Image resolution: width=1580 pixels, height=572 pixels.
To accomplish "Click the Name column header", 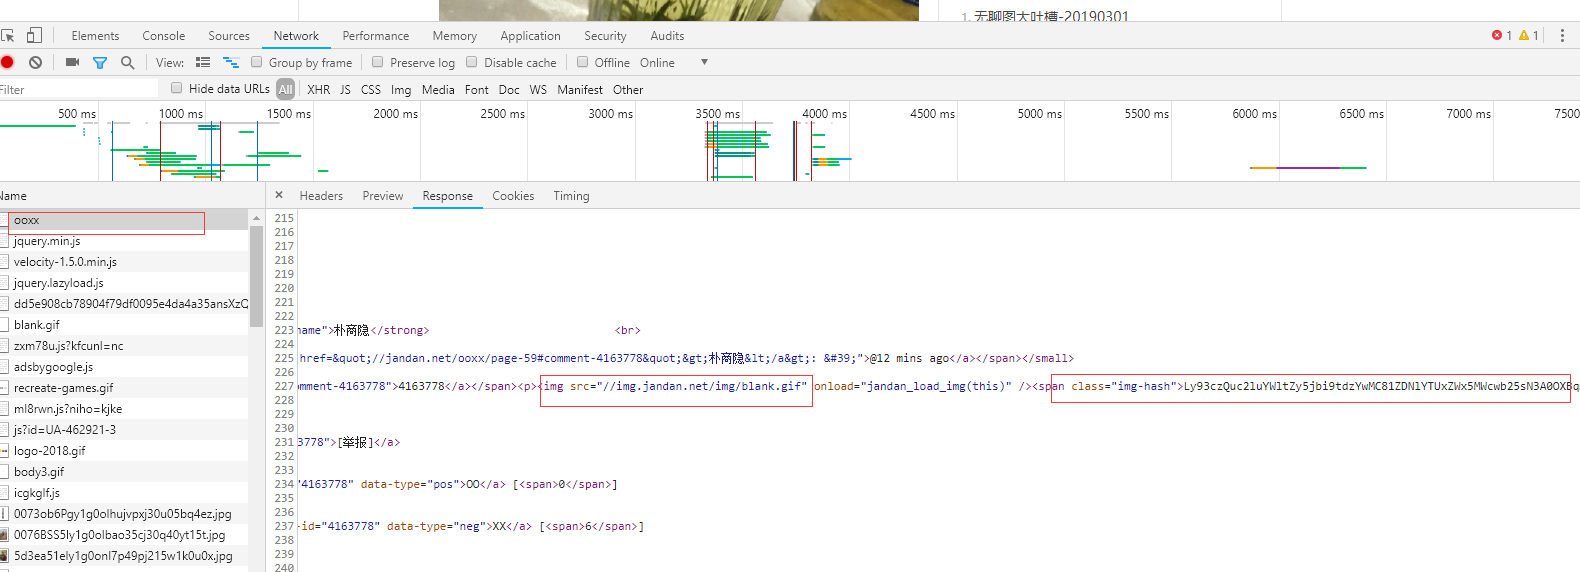I will 132,196.
